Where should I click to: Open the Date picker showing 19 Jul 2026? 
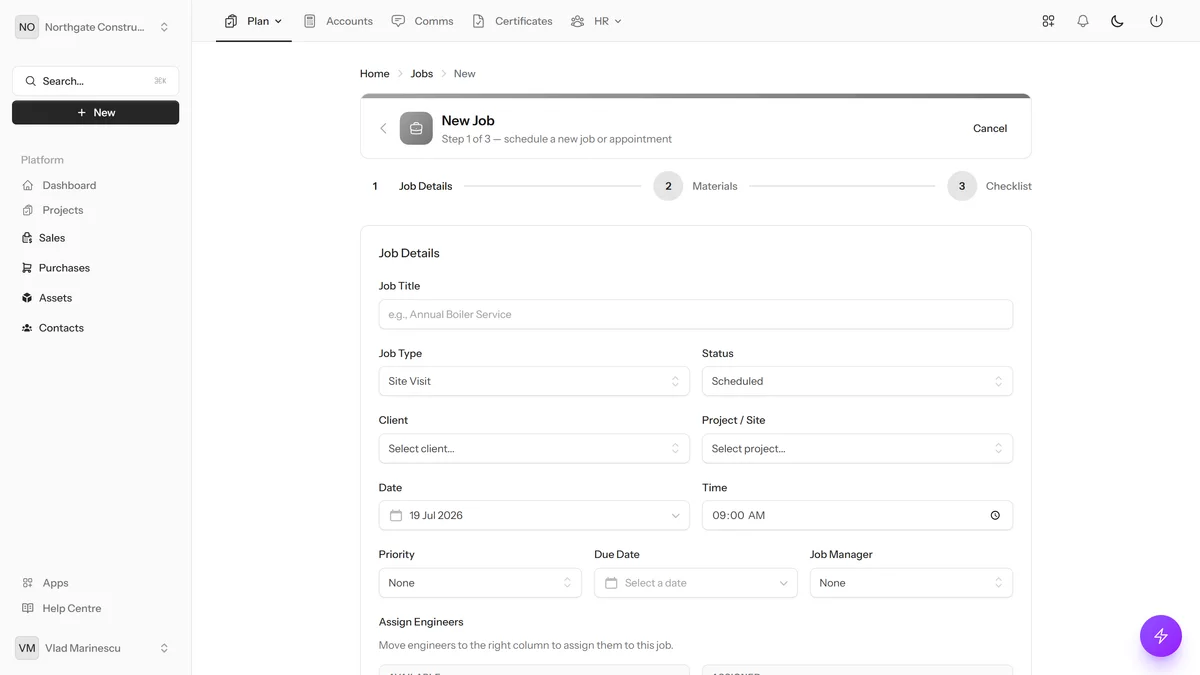534,515
